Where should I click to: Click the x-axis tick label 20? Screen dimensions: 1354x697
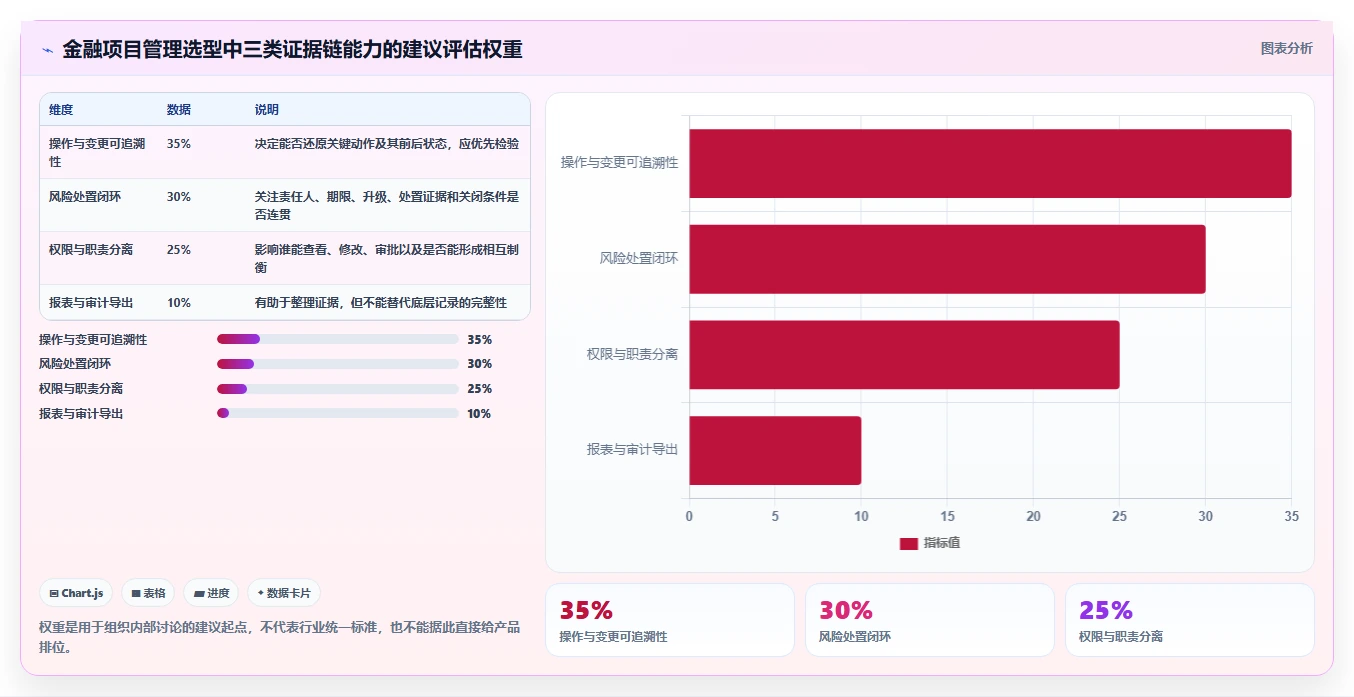(x=1033, y=517)
